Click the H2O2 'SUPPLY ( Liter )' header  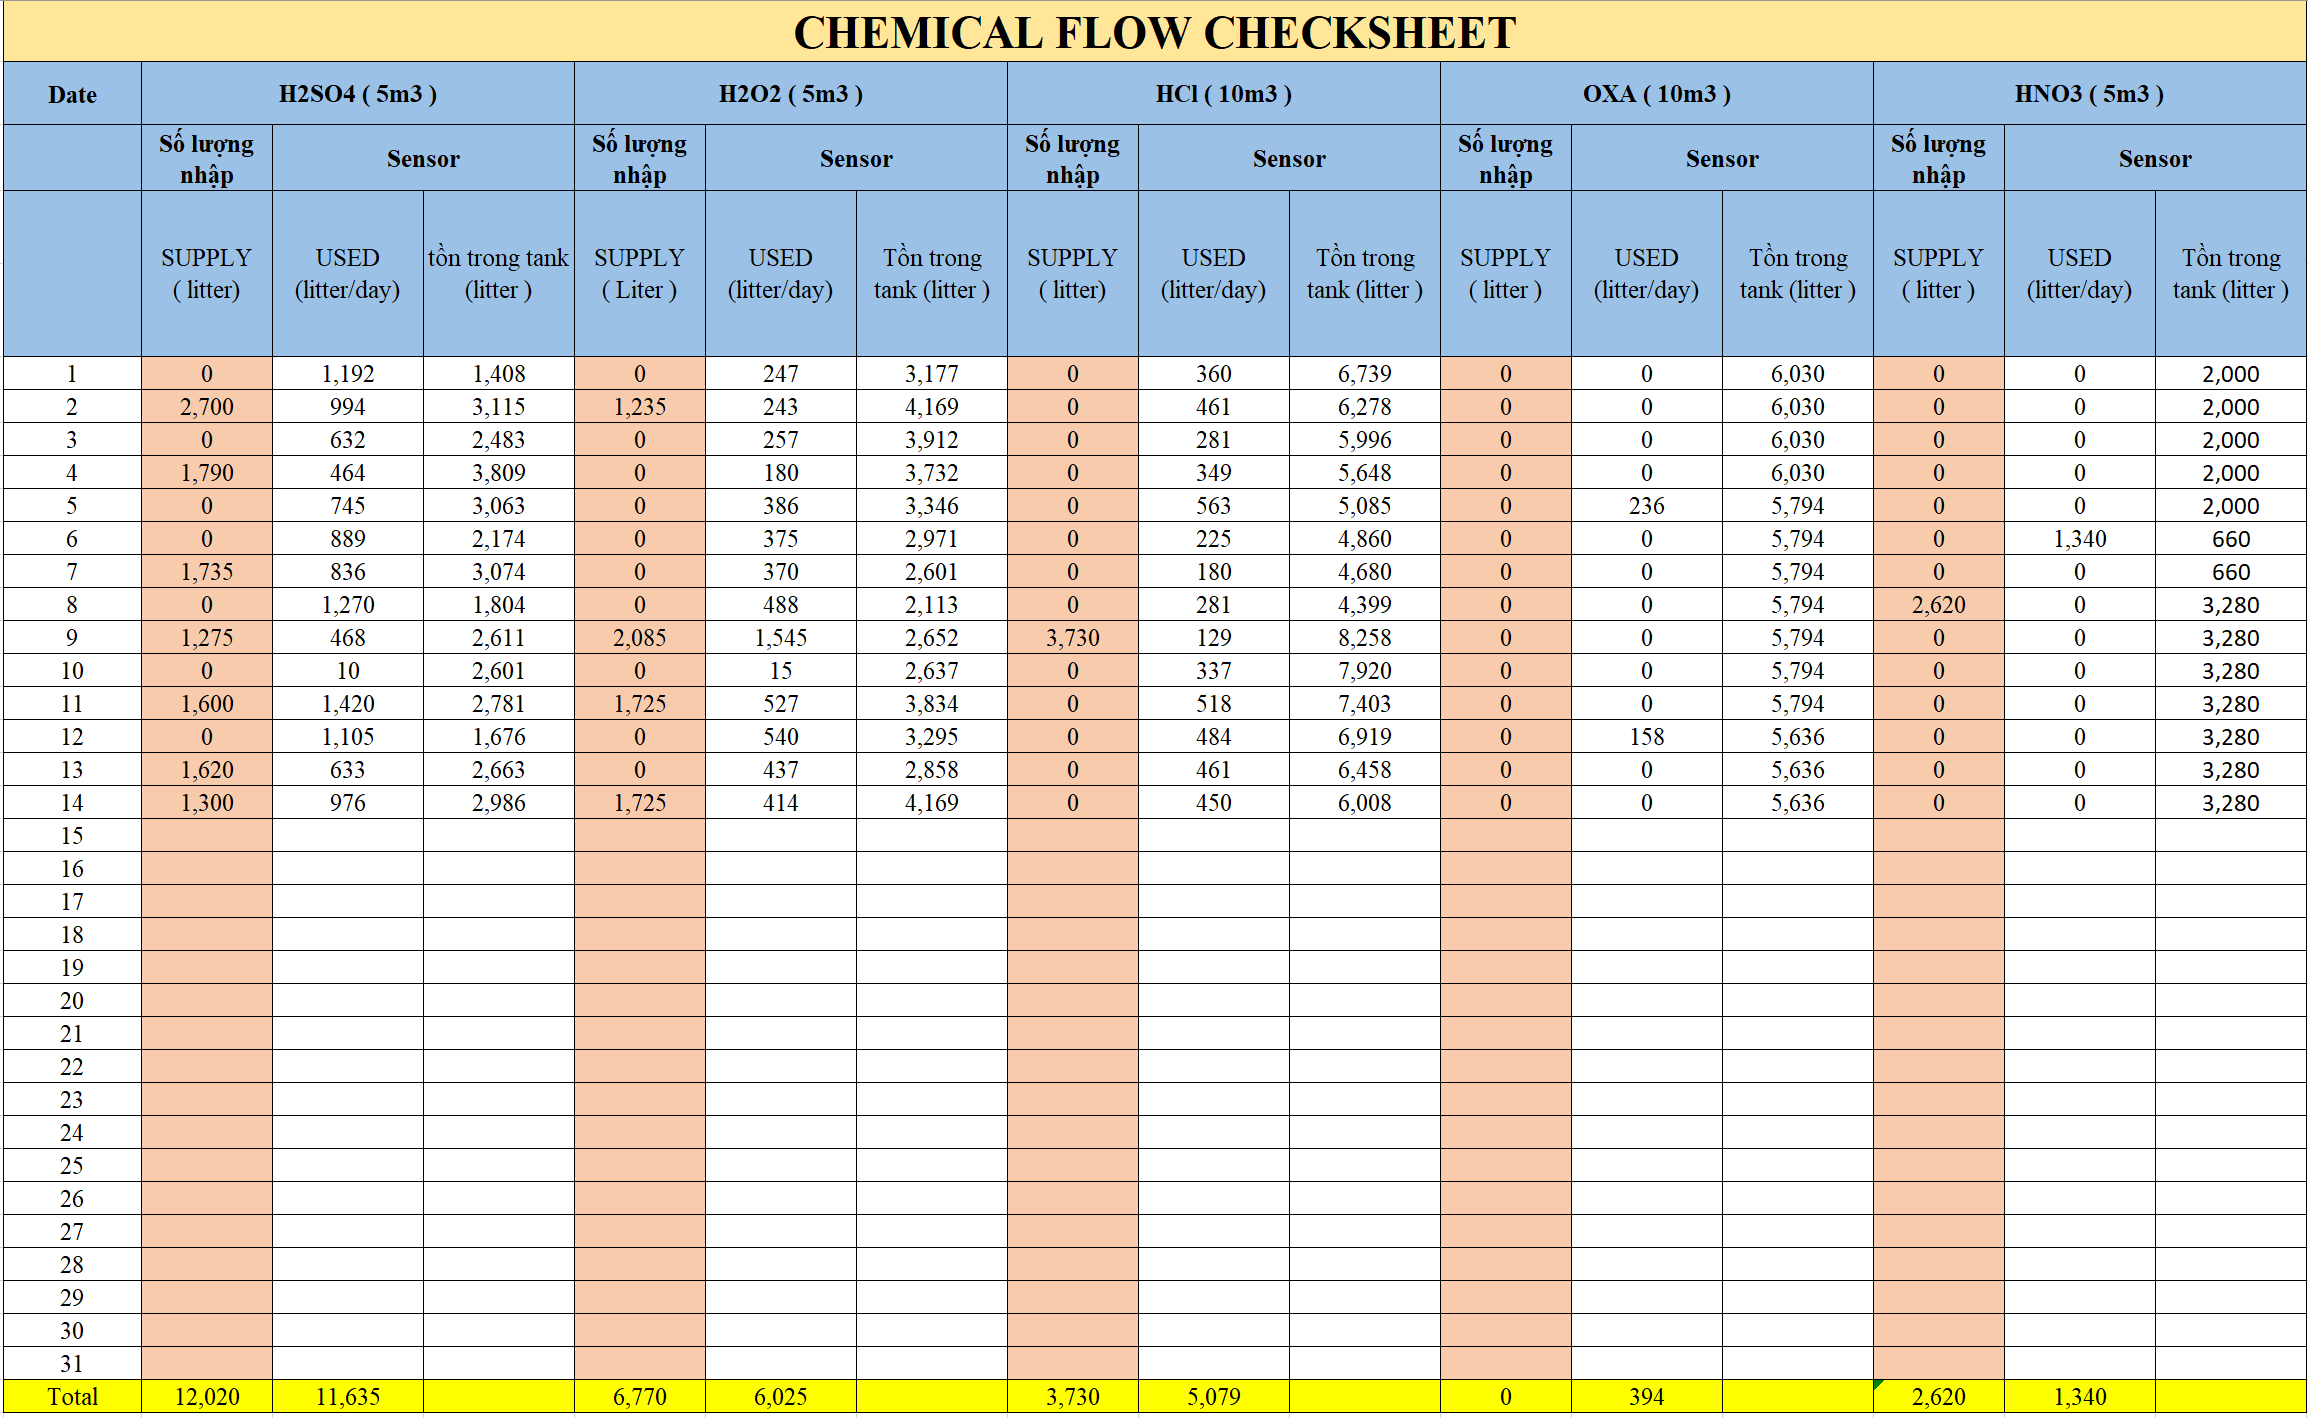640,273
